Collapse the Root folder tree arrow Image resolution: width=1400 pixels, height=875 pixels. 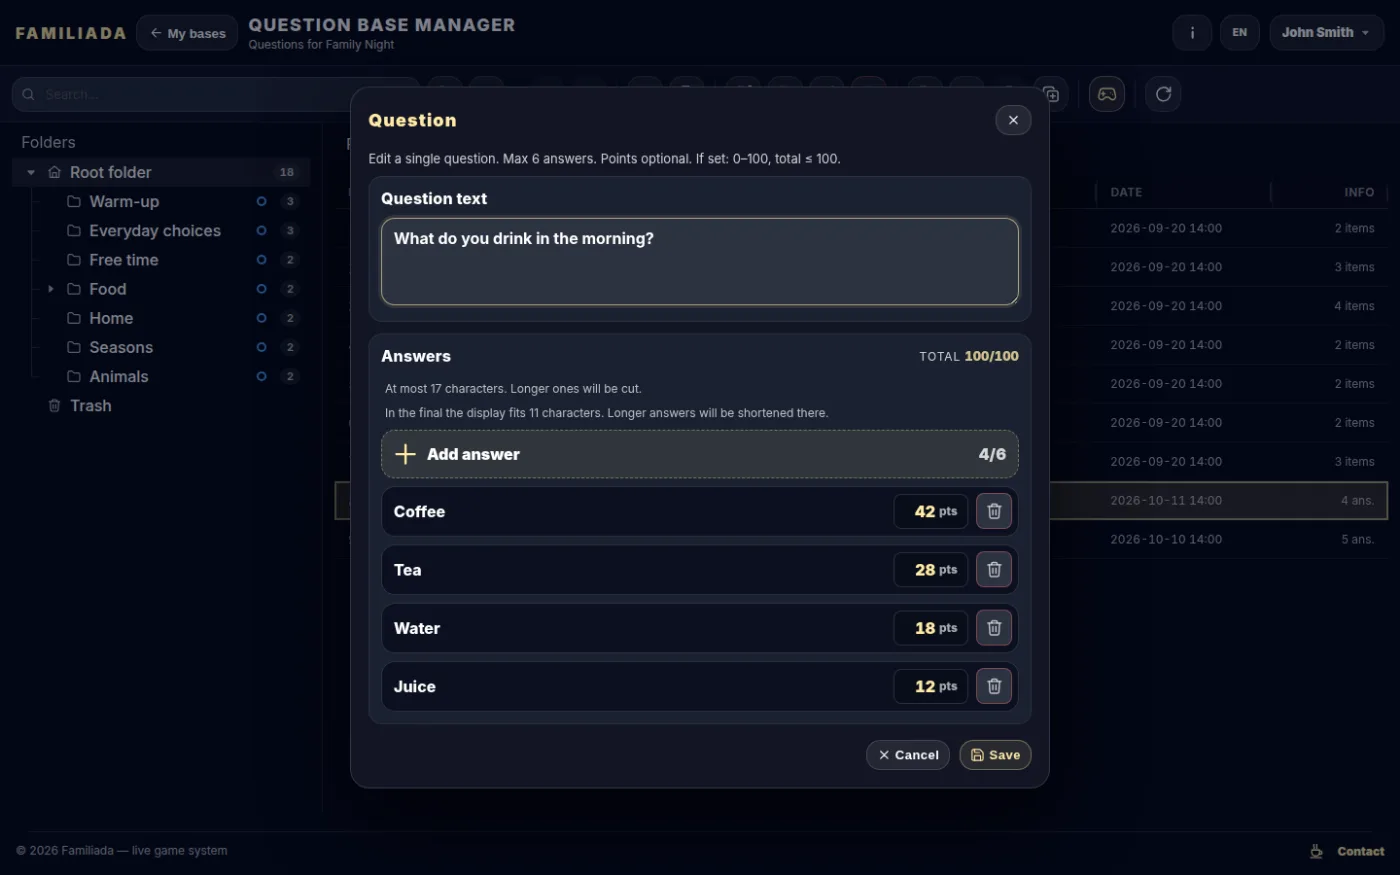click(31, 172)
